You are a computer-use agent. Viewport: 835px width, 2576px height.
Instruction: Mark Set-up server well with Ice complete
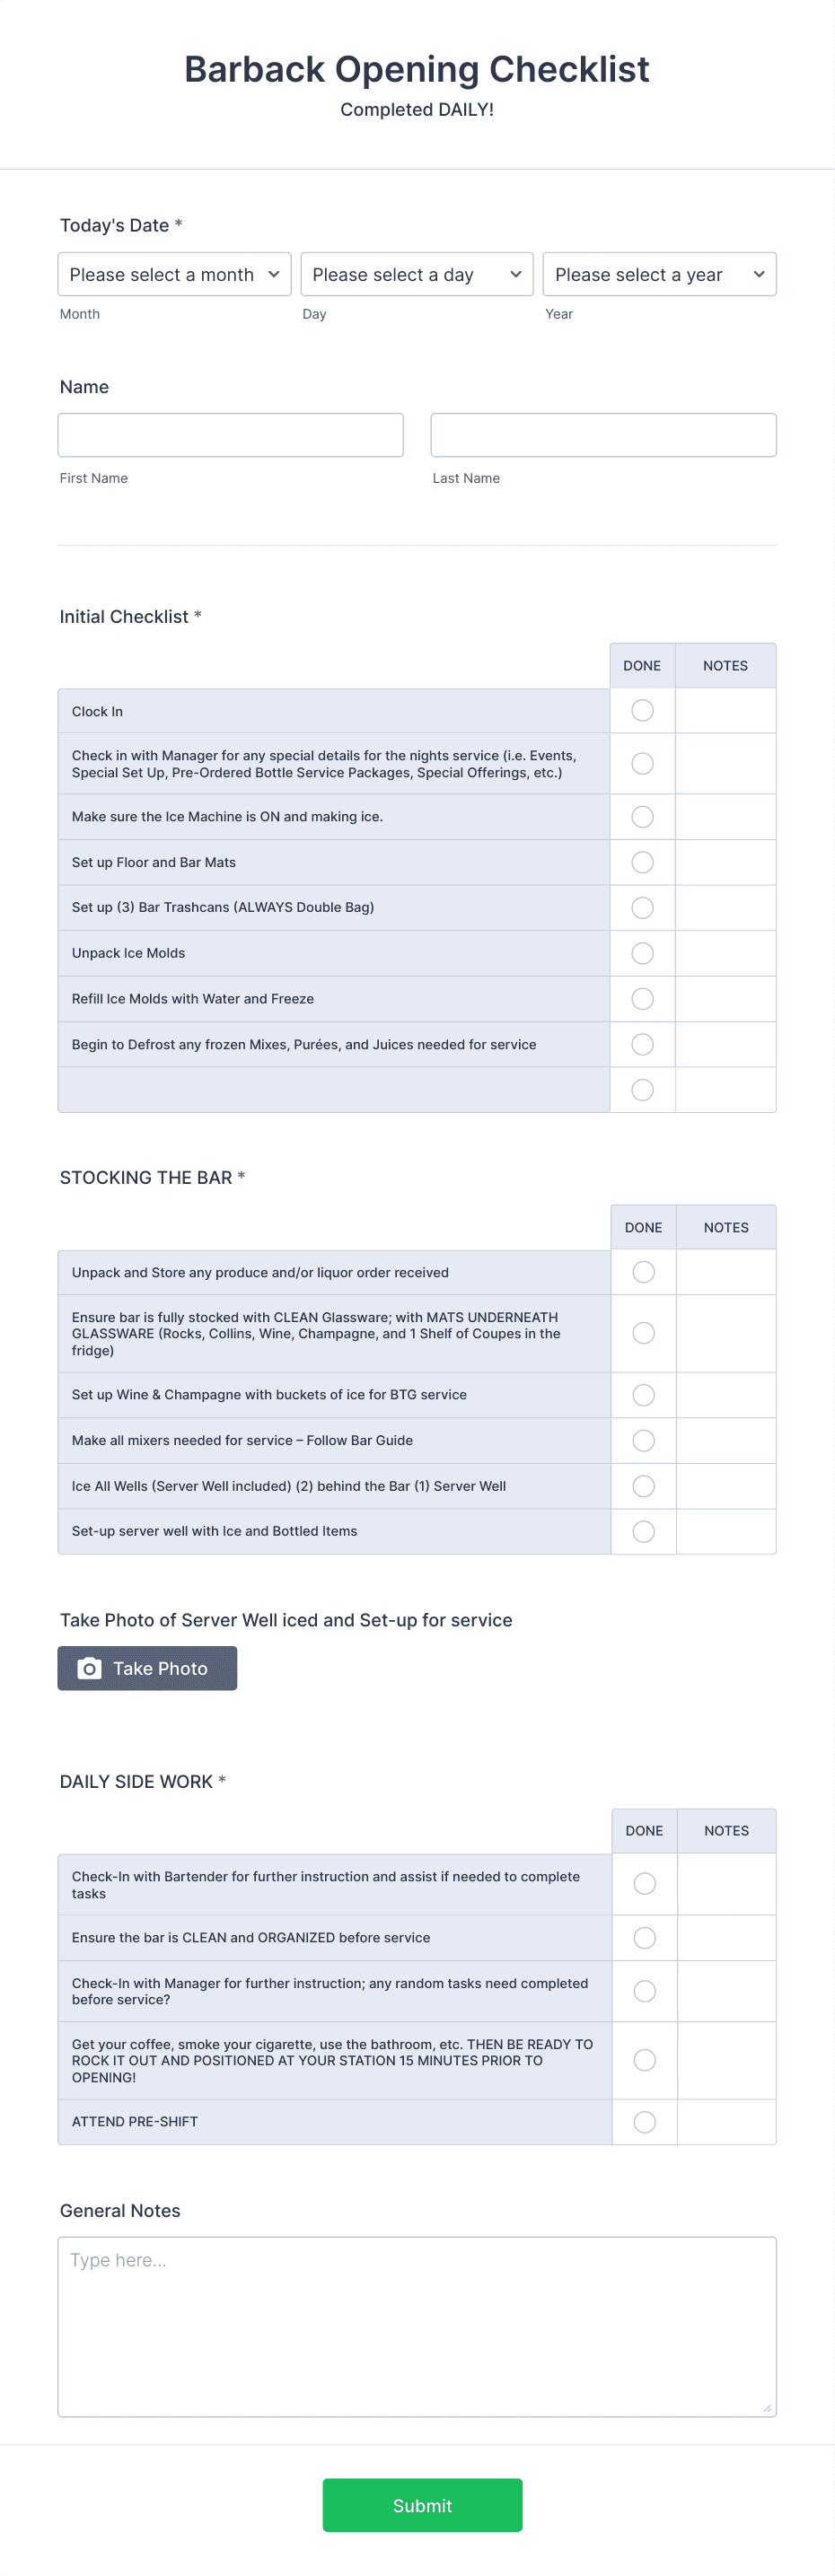pos(643,1531)
